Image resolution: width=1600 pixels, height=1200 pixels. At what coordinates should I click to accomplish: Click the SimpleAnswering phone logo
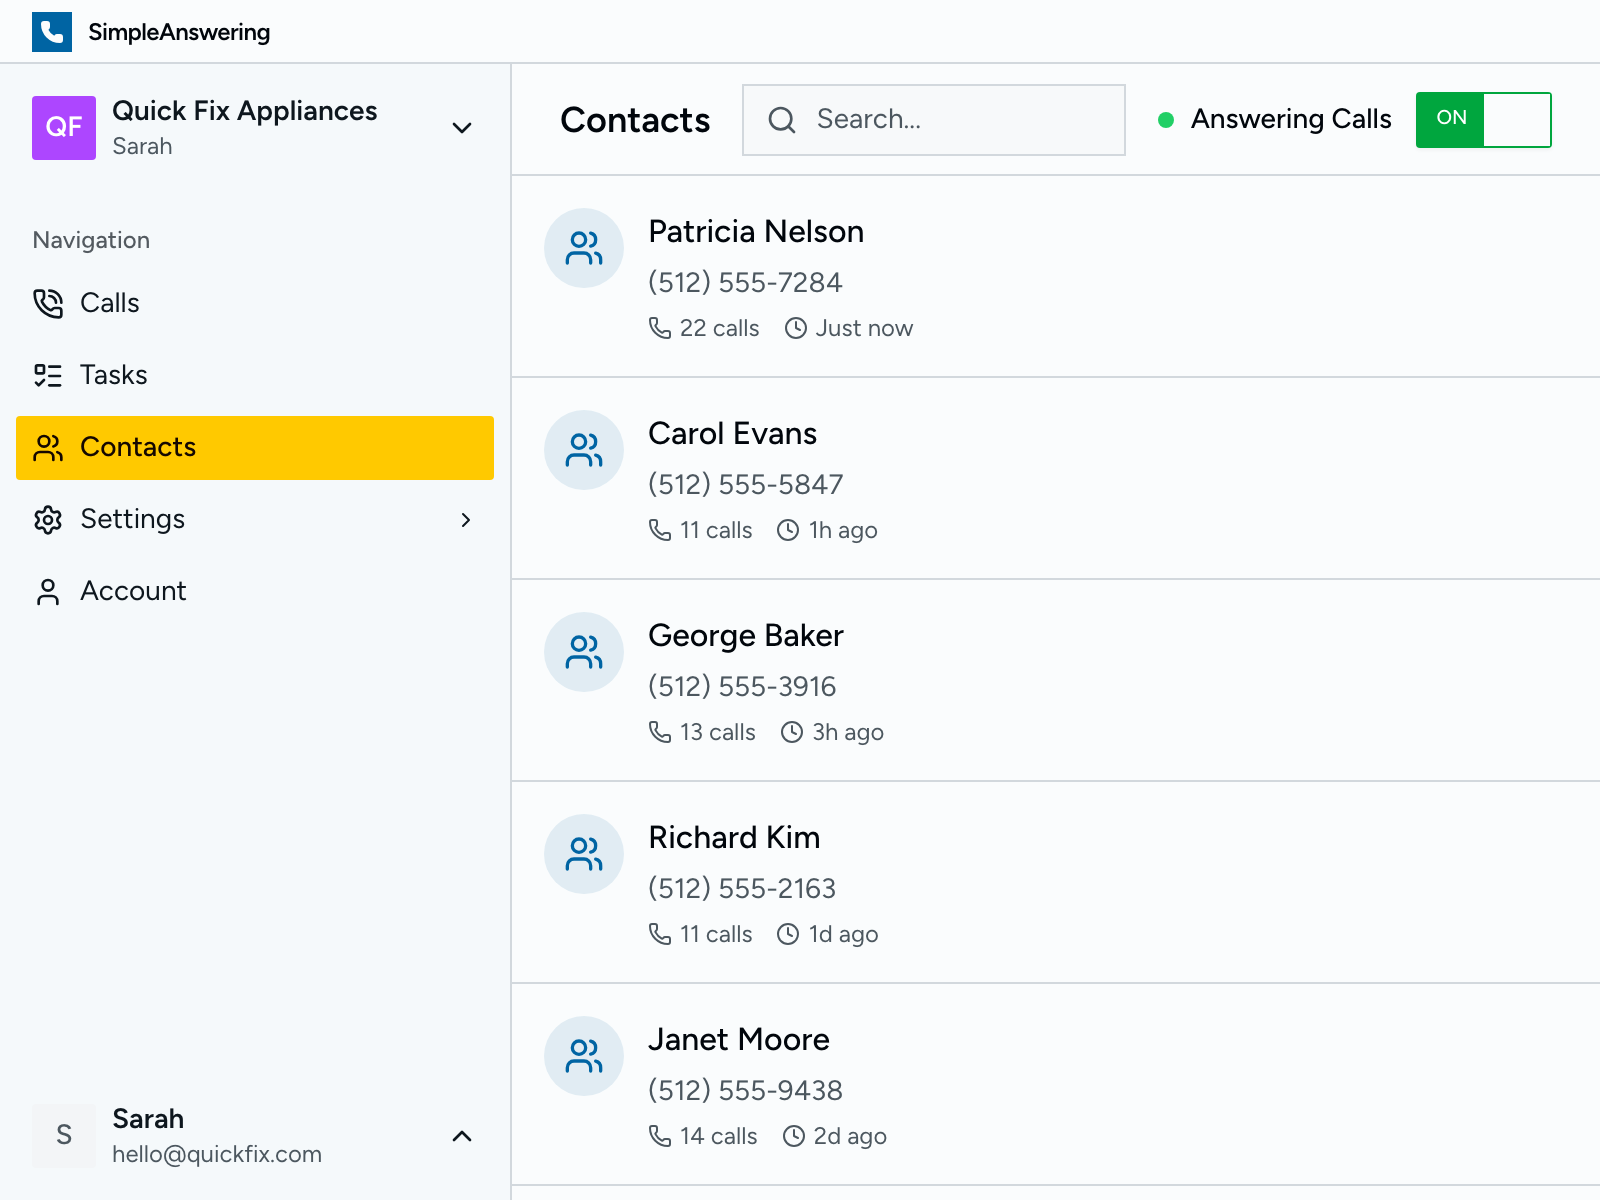coord(51,31)
